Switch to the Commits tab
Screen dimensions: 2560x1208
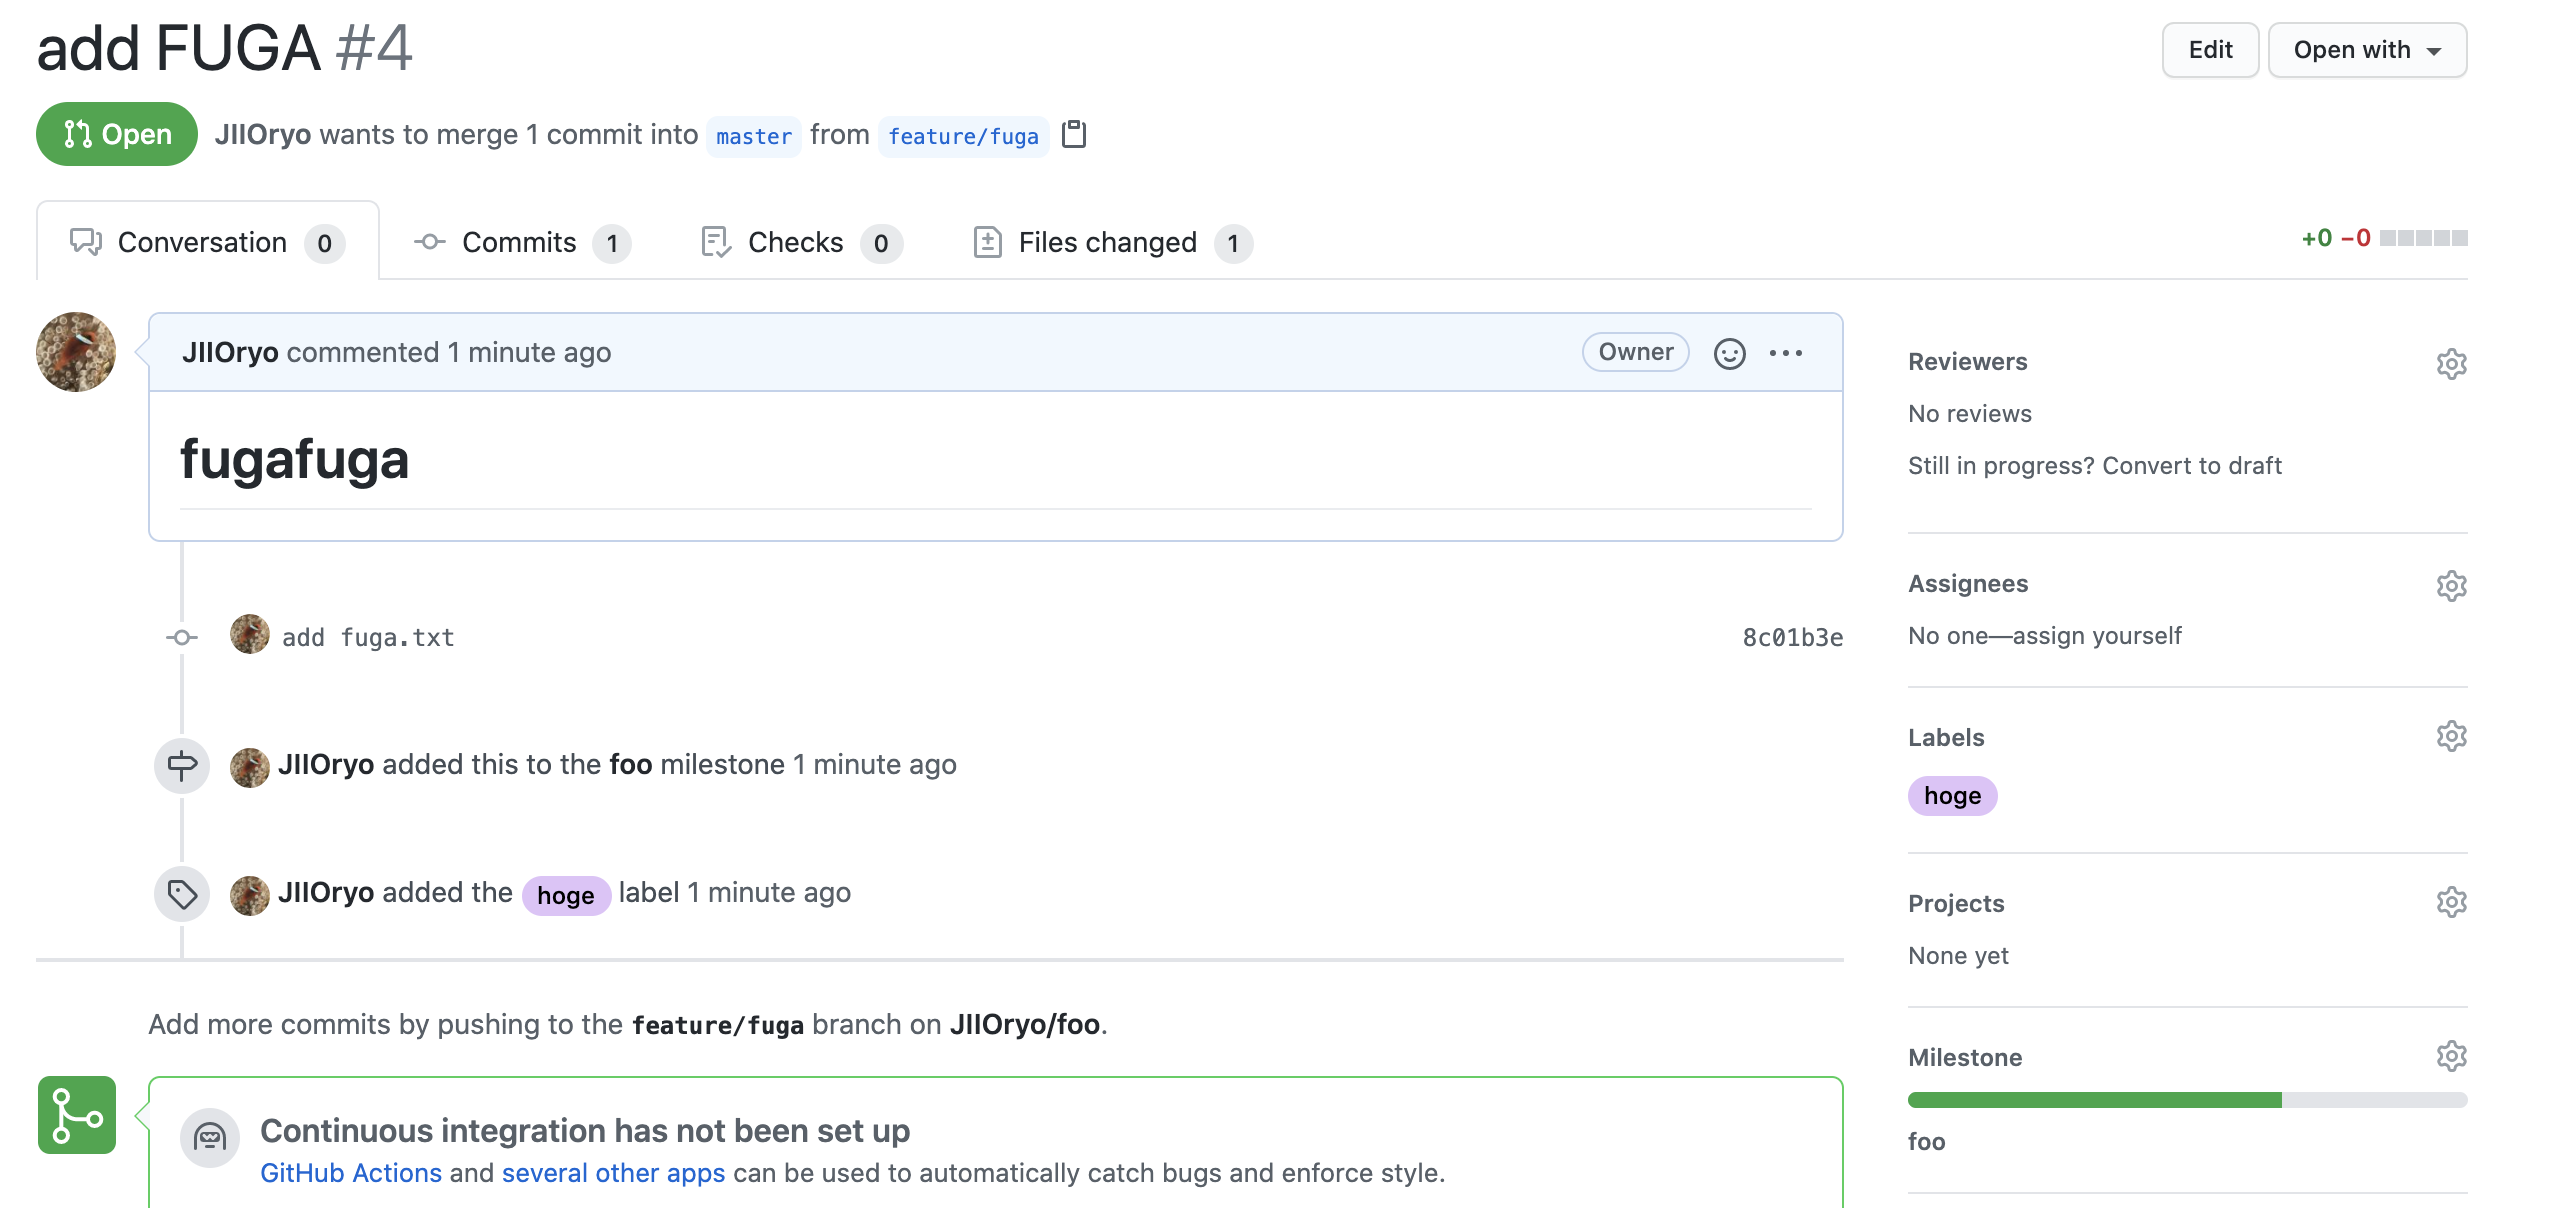[519, 243]
